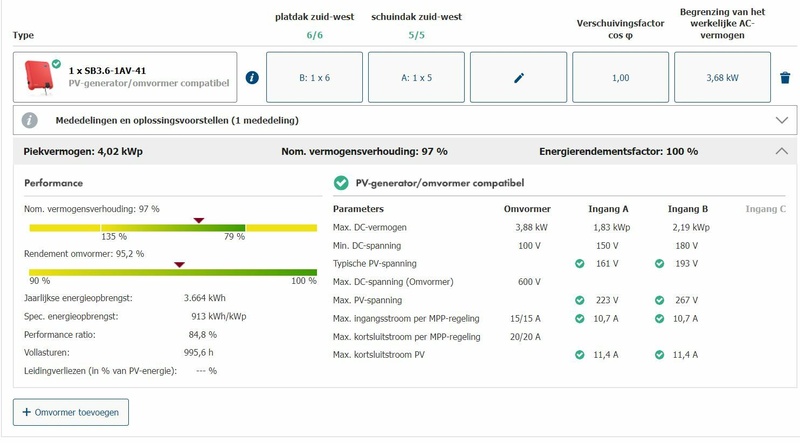Image resolution: width=800 pixels, height=443 pixels.
Task: Collapse the Piekvermogen details with chevron
Action: [782, 151]
